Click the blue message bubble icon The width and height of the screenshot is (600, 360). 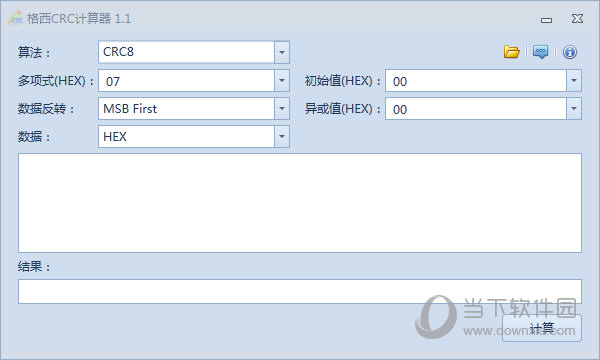pyautogui.click(x=540, y=52)
